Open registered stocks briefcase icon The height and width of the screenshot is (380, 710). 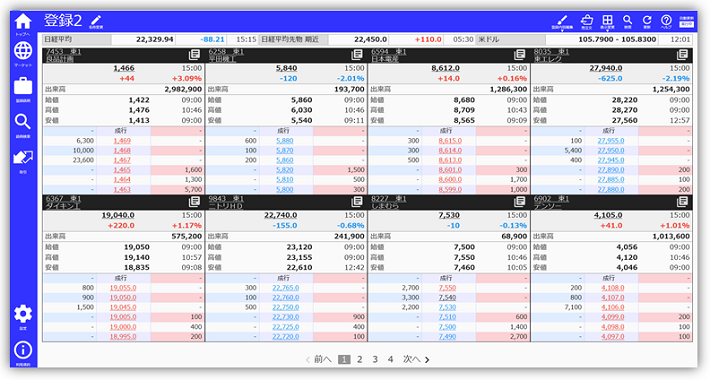23,89
